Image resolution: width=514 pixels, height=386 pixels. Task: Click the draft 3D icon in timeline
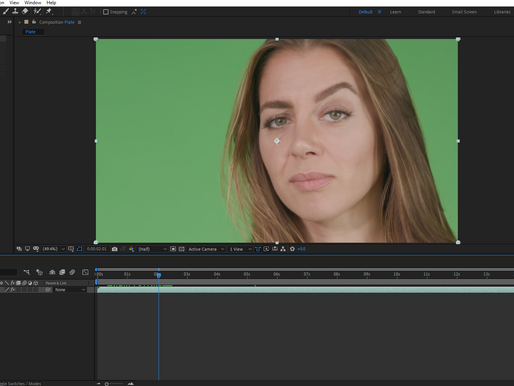coord(39,272)
